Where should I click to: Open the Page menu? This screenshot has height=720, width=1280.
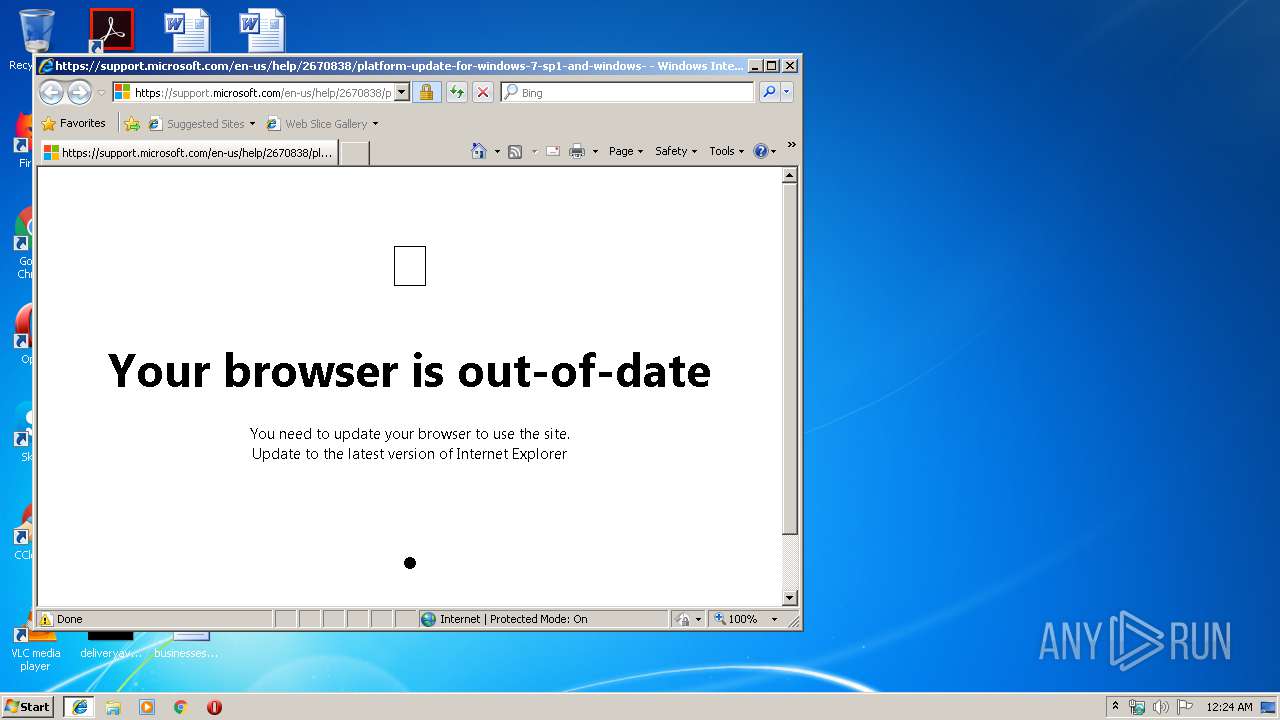(626, 151)
